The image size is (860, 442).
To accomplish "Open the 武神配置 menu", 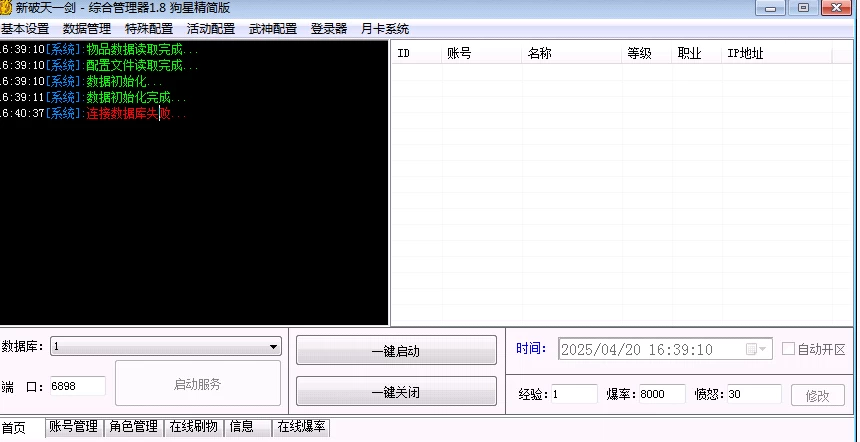I will [x=273, y=29].
